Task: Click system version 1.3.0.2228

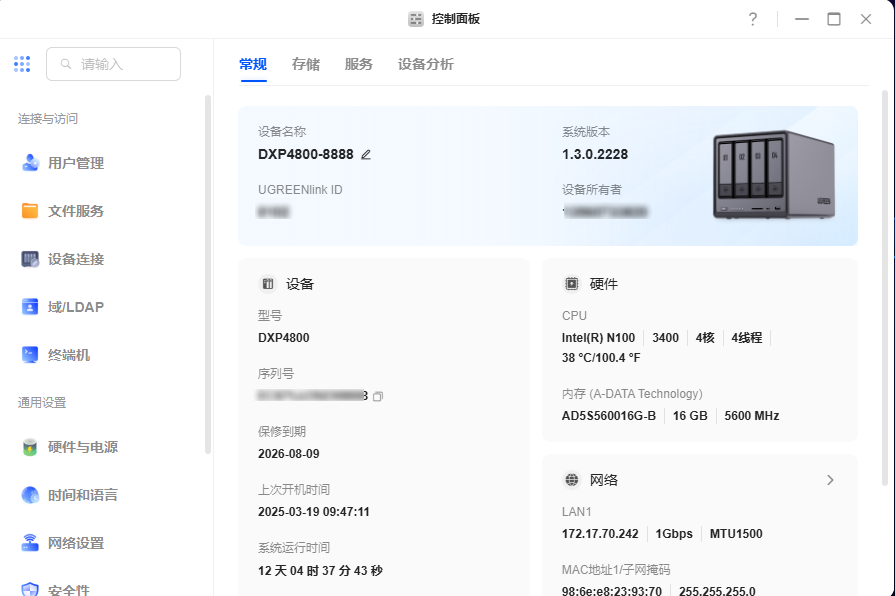Action: 595,154
